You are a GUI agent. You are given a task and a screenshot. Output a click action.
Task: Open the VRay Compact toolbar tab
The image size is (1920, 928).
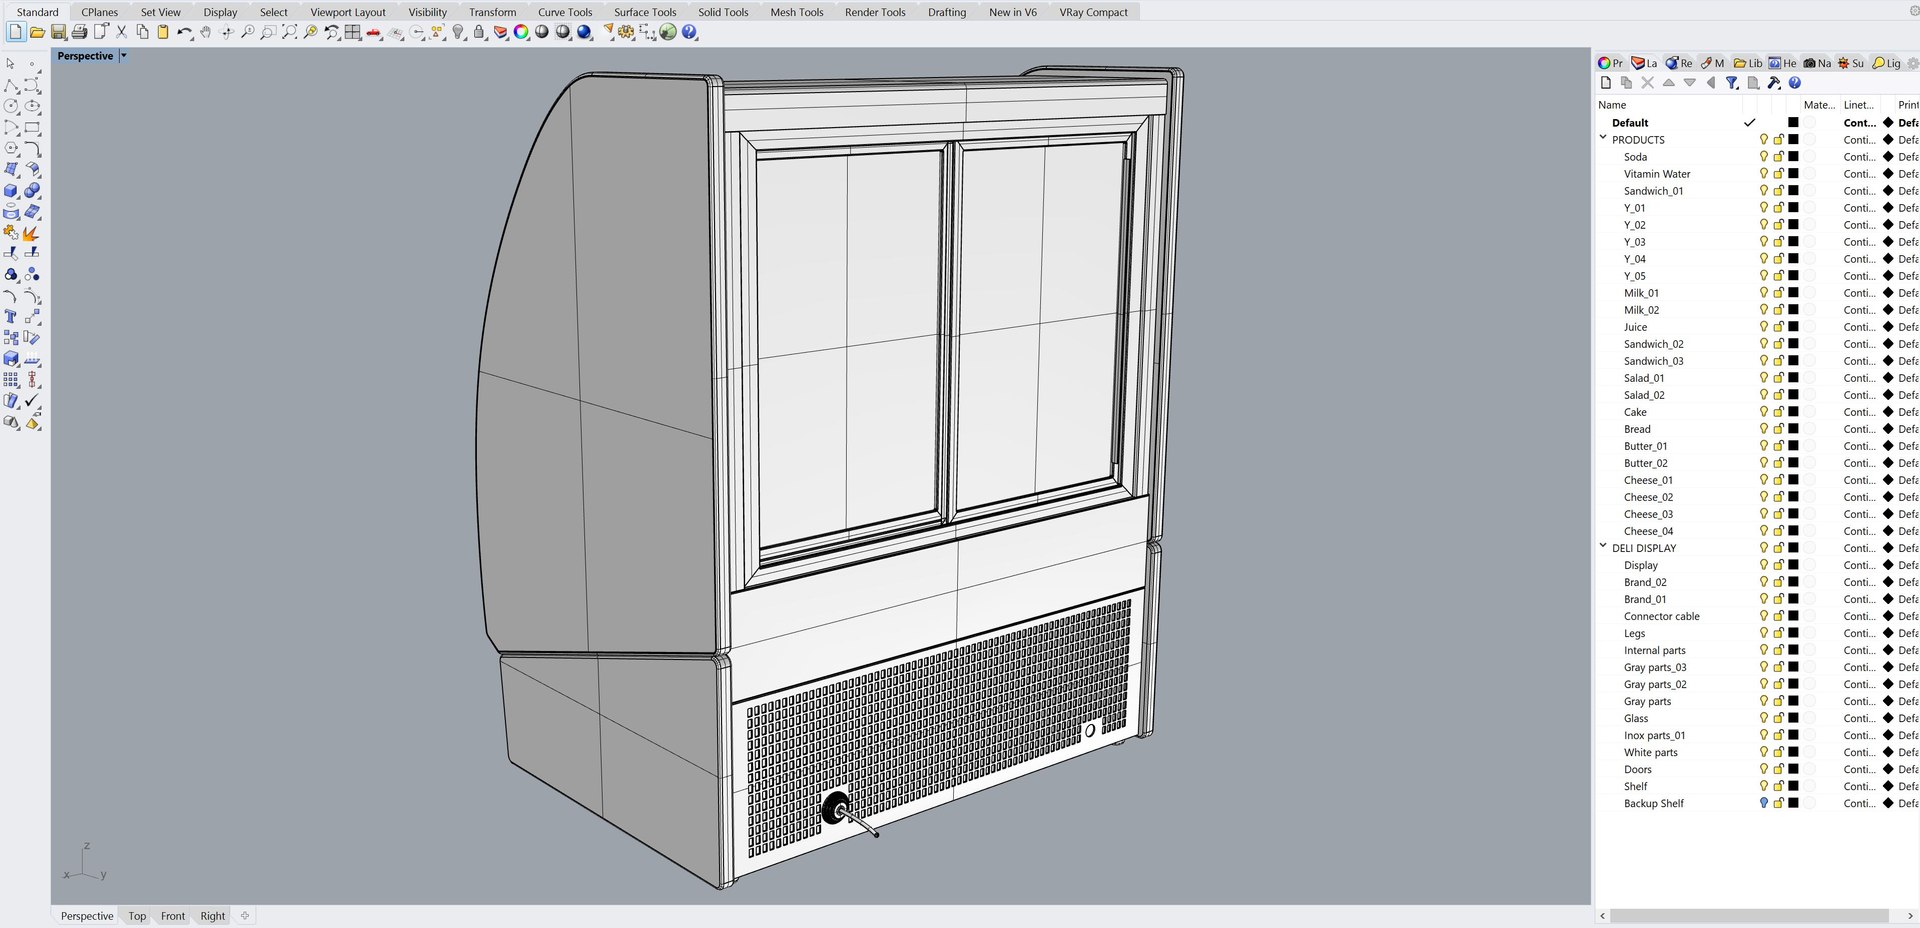1093,12
